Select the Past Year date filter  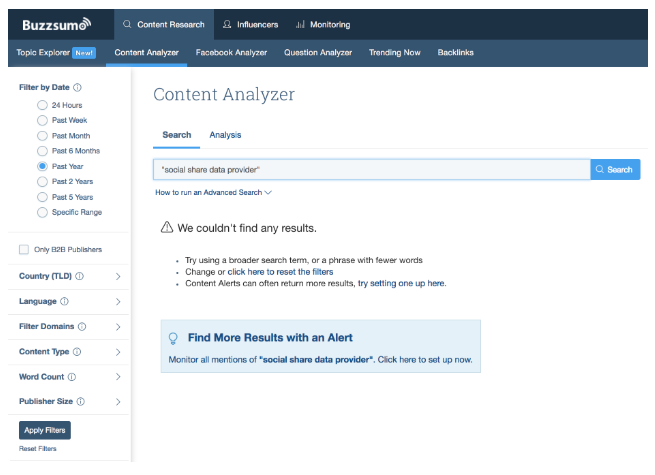coord(42,166)
